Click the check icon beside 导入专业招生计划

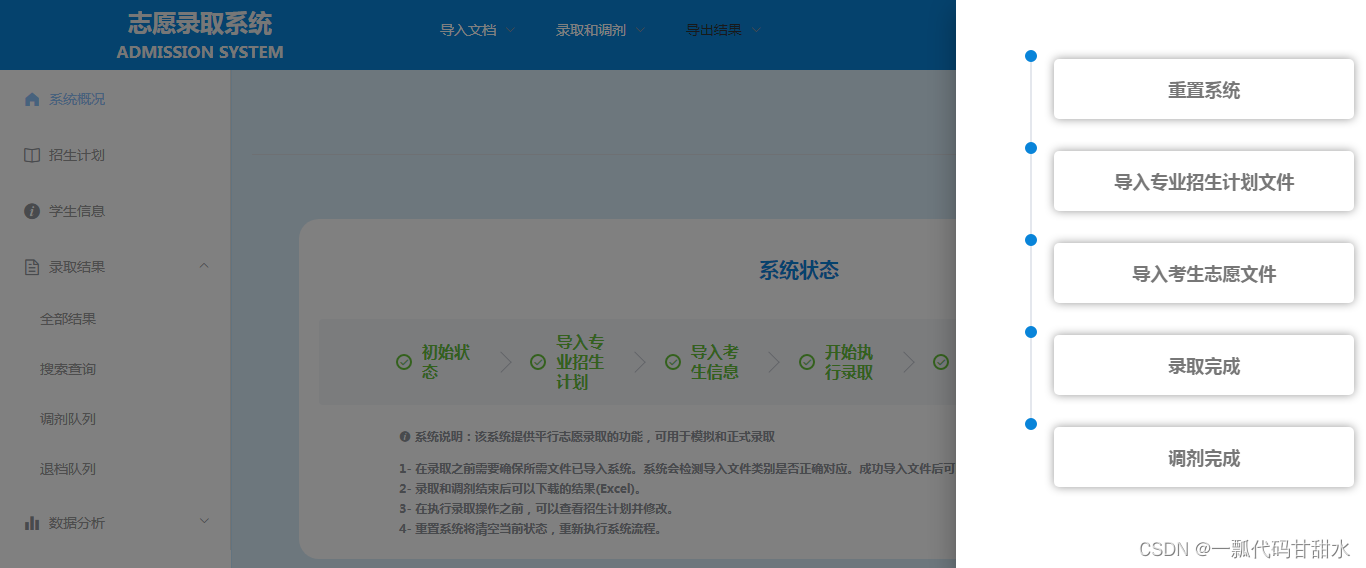pyautogui.click(x=538, y=362)
